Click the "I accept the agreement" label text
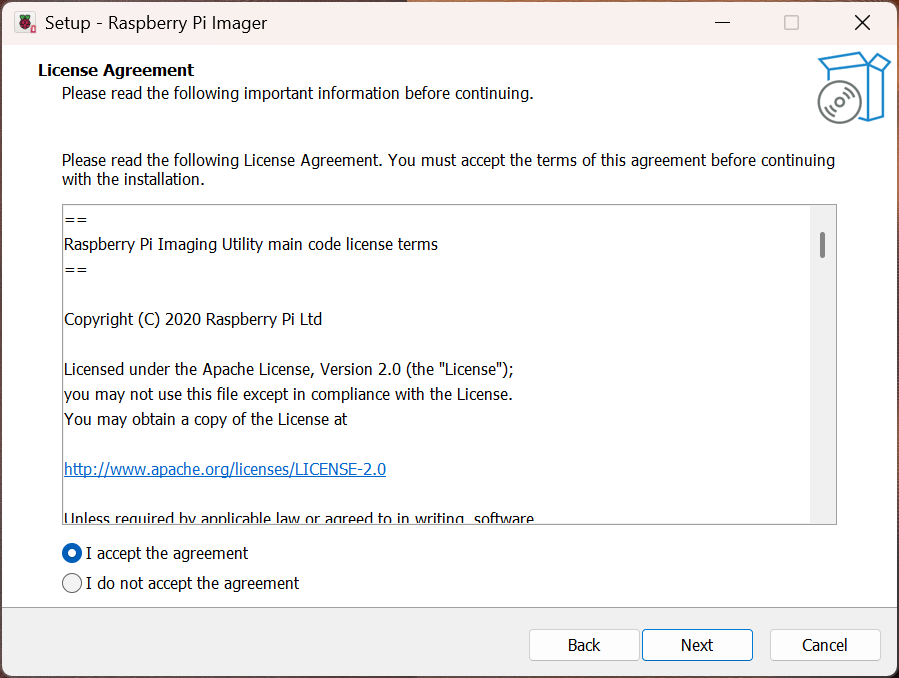 [167, 553]
